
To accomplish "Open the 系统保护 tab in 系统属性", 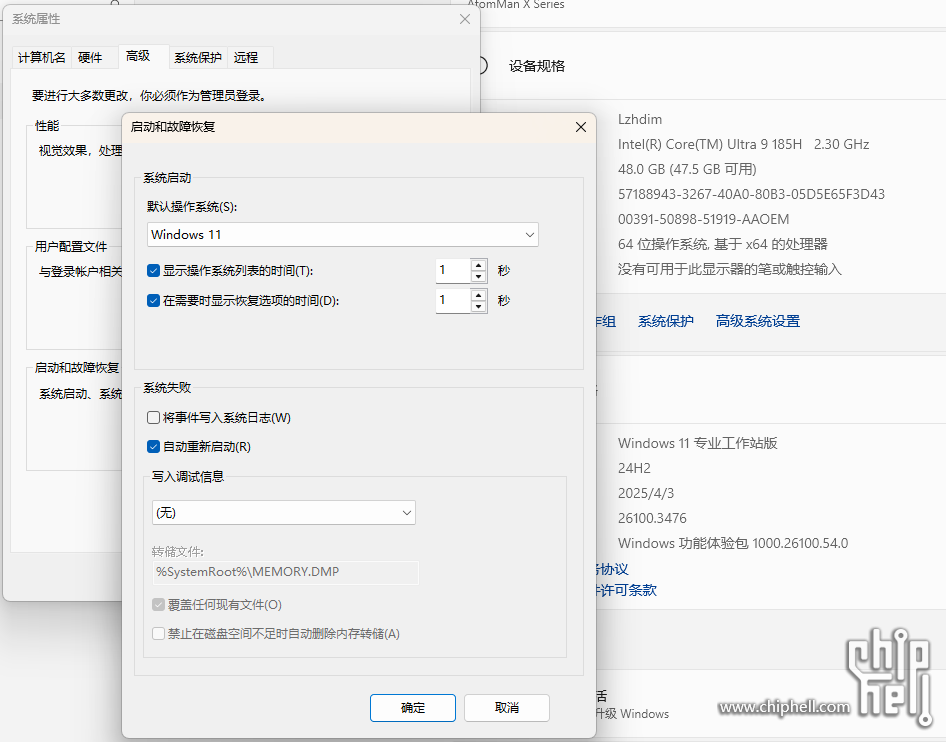I will (198, 57).
